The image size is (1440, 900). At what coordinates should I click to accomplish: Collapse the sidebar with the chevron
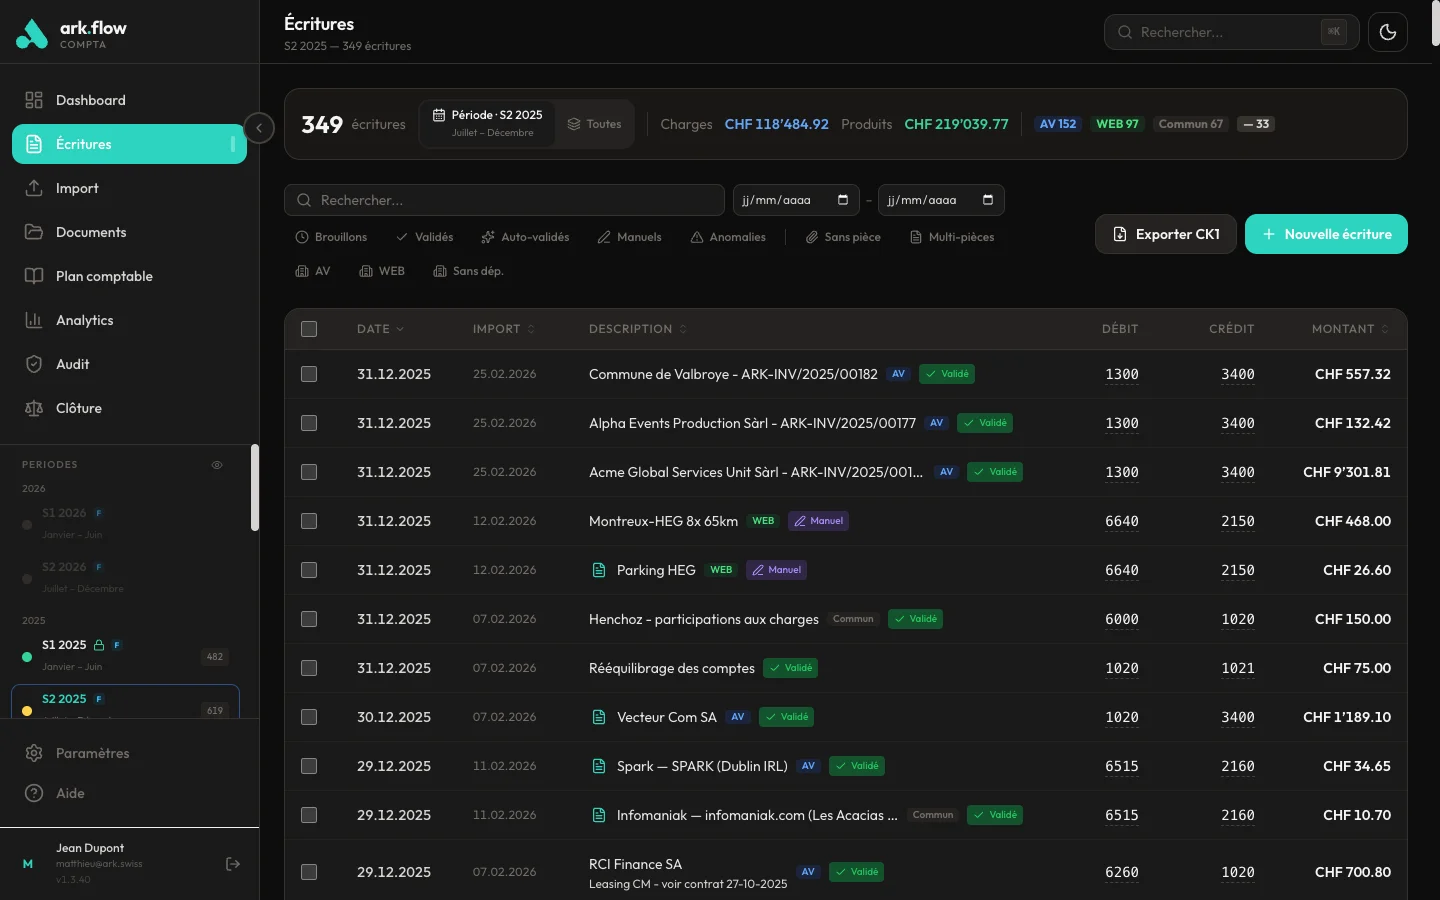pyautogui.click(x=259, y=128)
